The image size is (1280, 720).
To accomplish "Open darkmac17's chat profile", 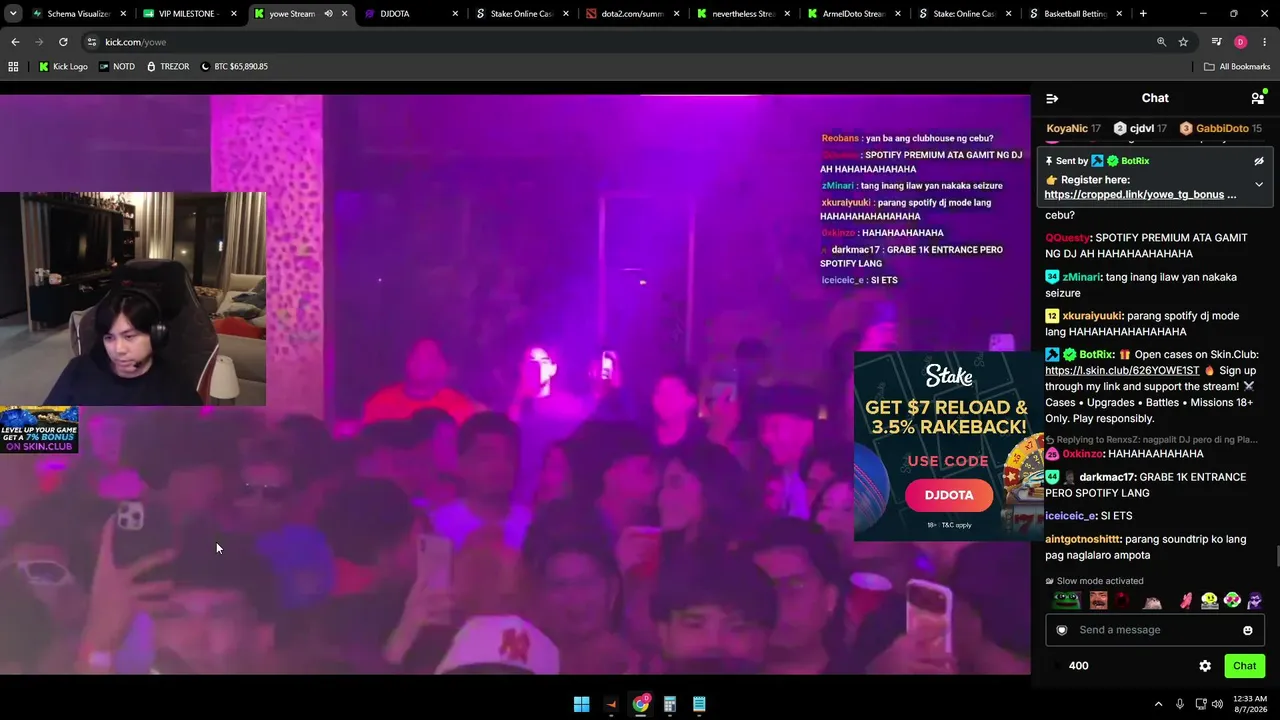I will coord(1106,477).
